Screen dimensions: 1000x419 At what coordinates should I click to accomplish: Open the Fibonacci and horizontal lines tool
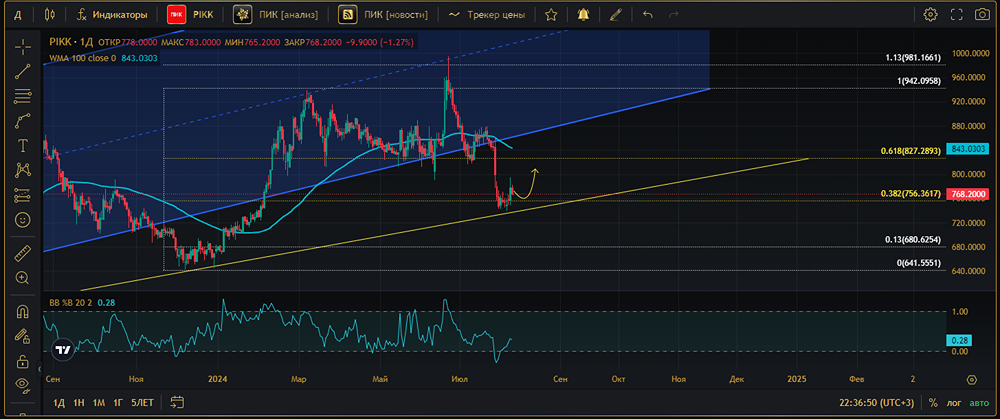[23, 96]
